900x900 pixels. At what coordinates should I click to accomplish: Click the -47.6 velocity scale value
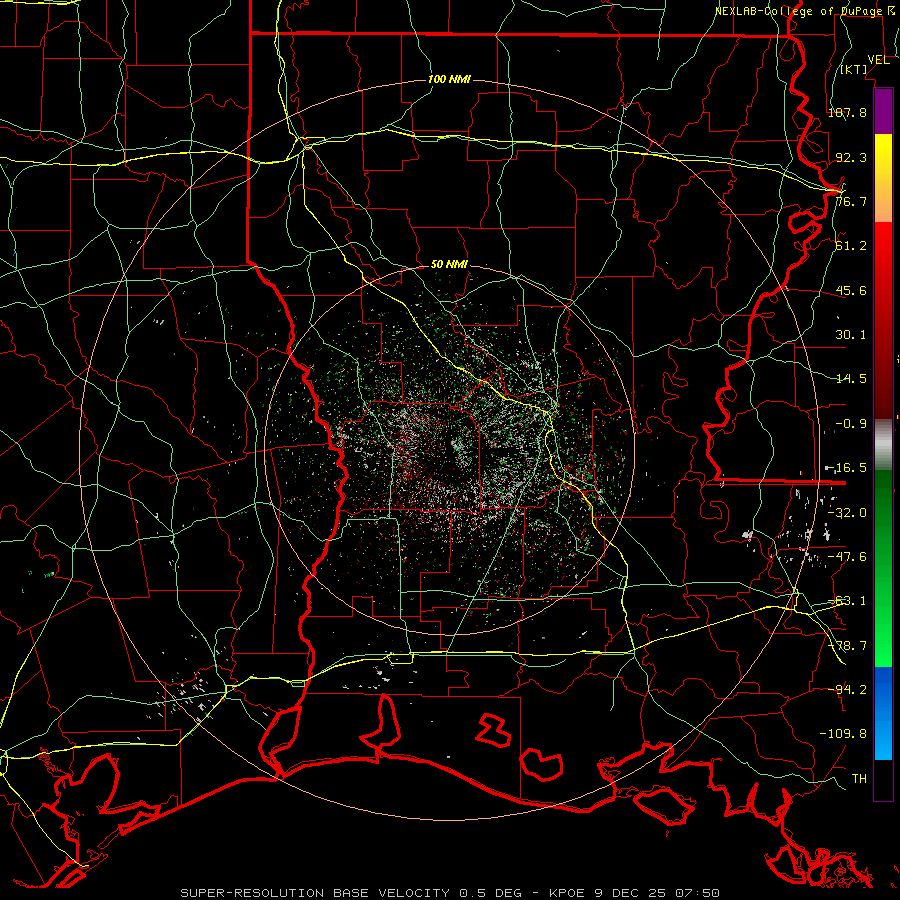pyautogui.click(x=849, y=557)
